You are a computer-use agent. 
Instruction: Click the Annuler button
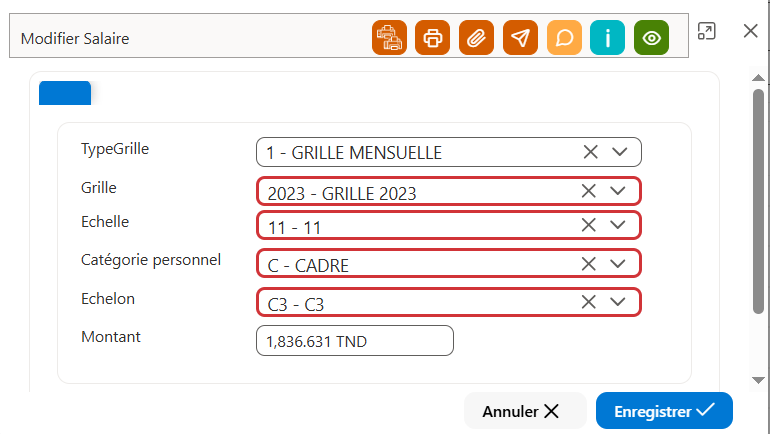coord(525,411)
